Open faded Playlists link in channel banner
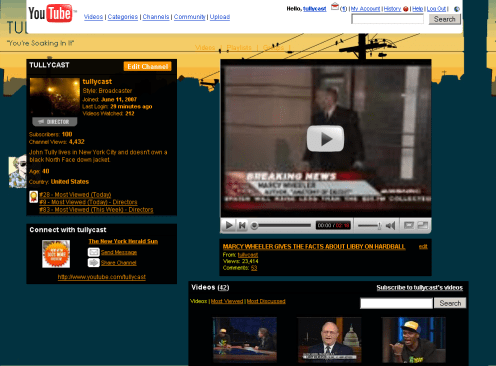 239,48
